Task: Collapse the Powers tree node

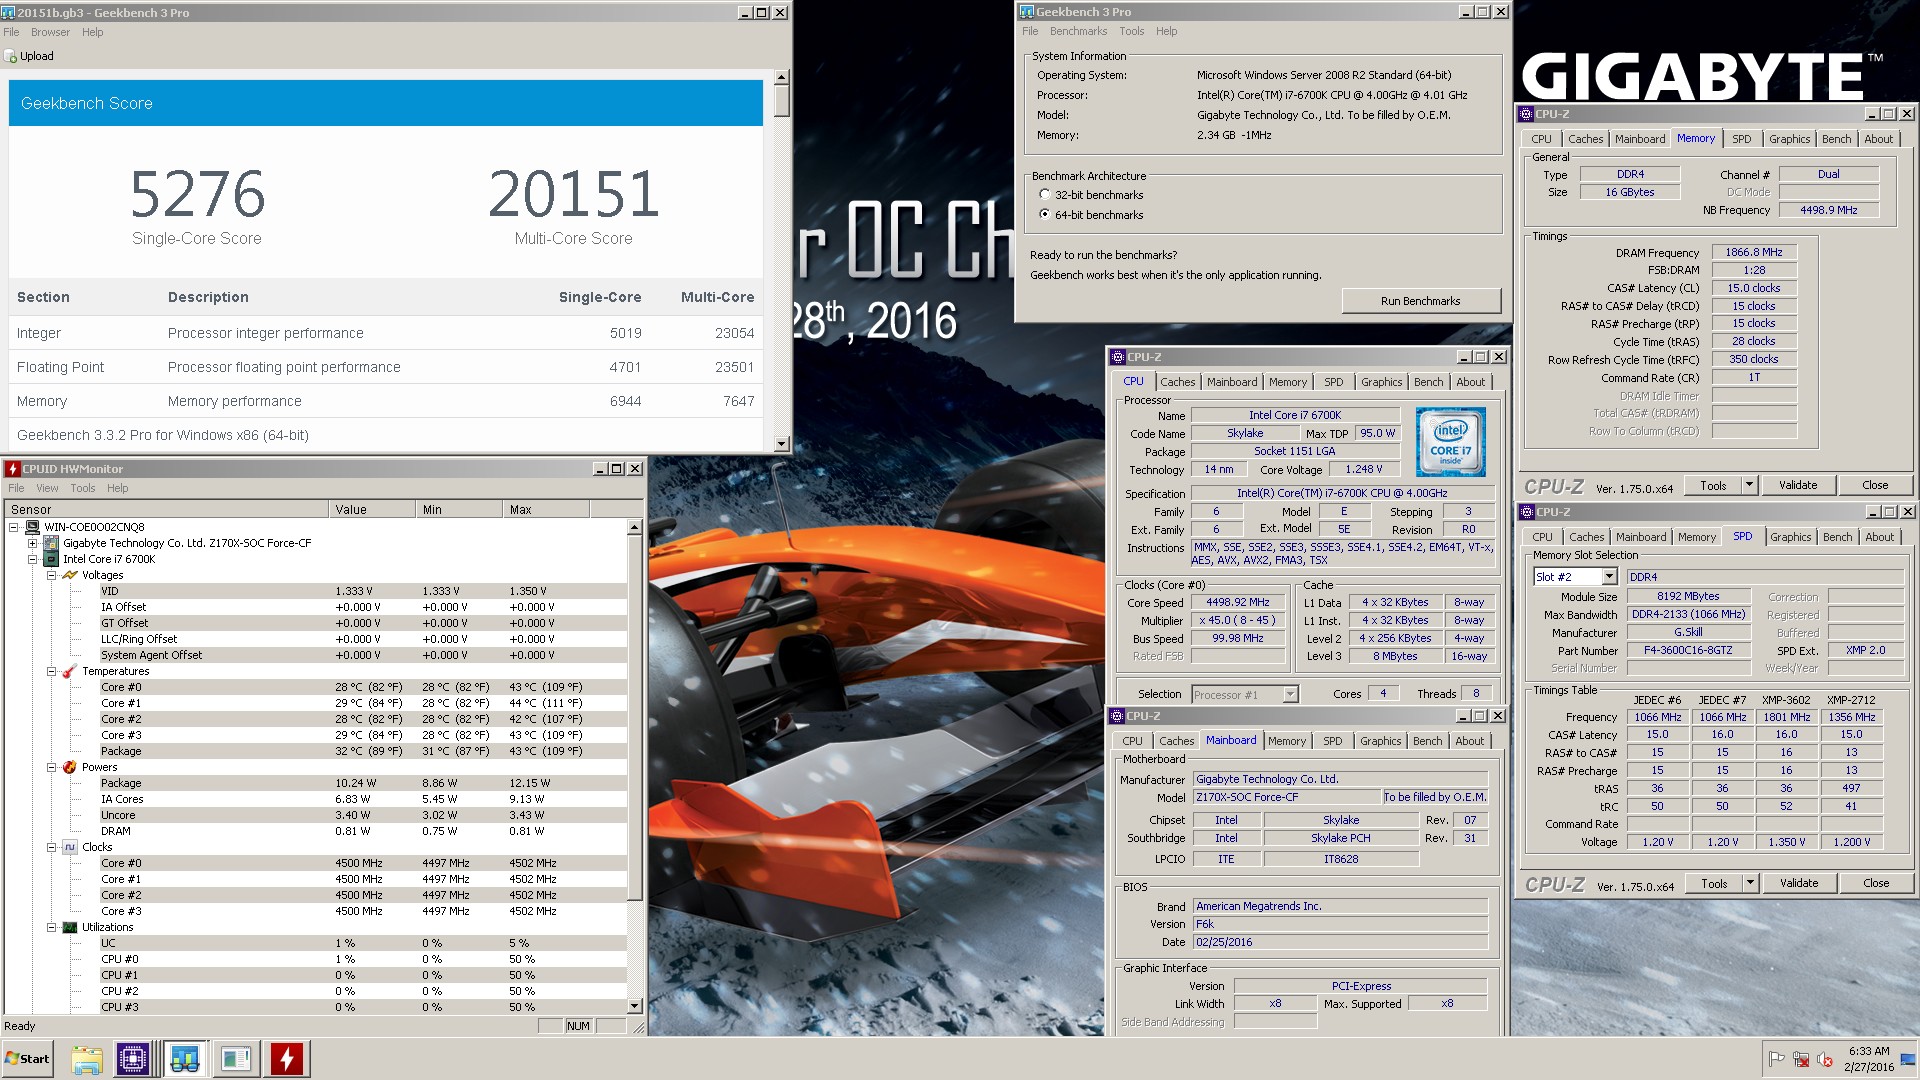Action: 51,767
